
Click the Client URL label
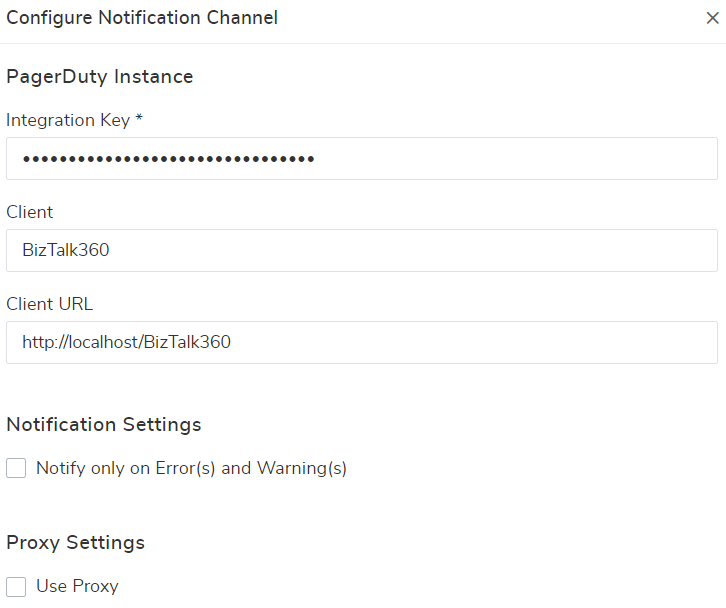(49, 304)
